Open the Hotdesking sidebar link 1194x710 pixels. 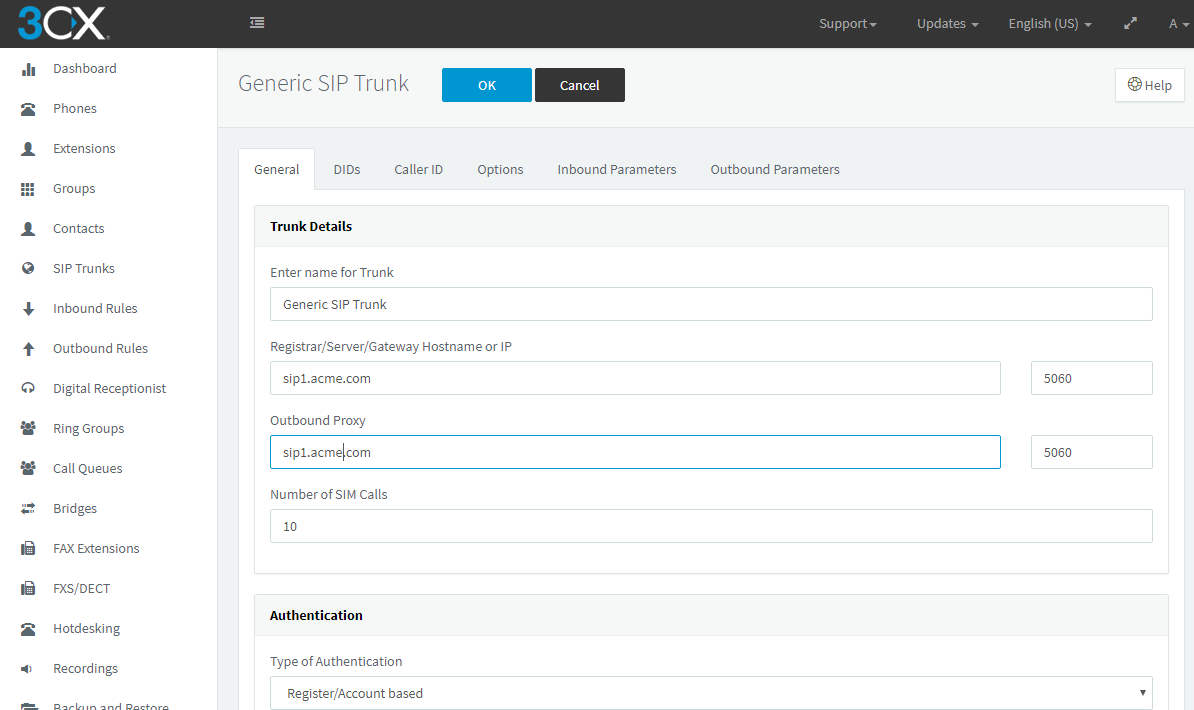[87, 628]
